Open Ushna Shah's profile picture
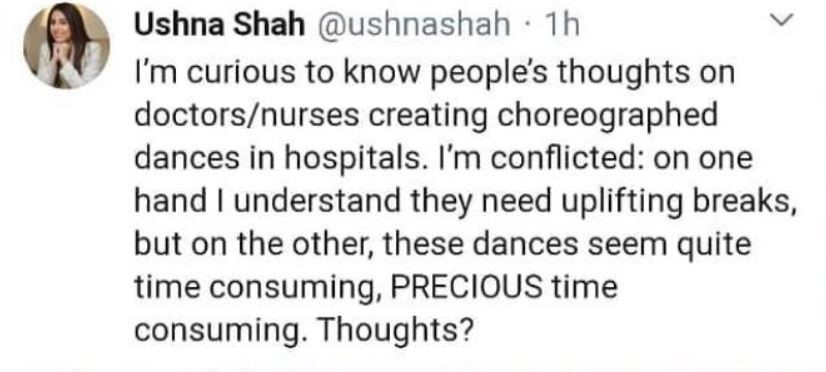 point(66,45)
